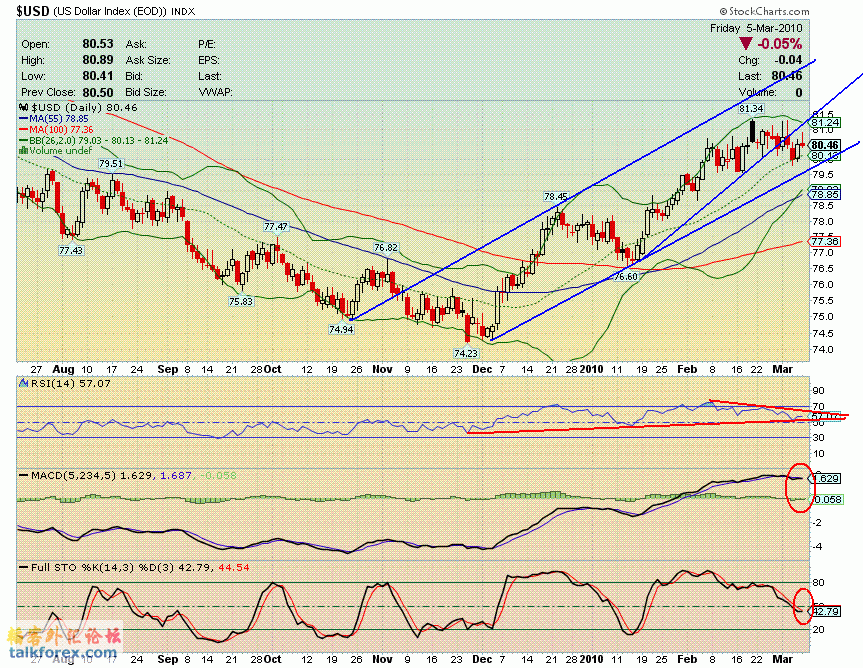Click the 42.79 stochastic axis tag
This screenshot has width=863, height=668.
(x=824, y=611)
